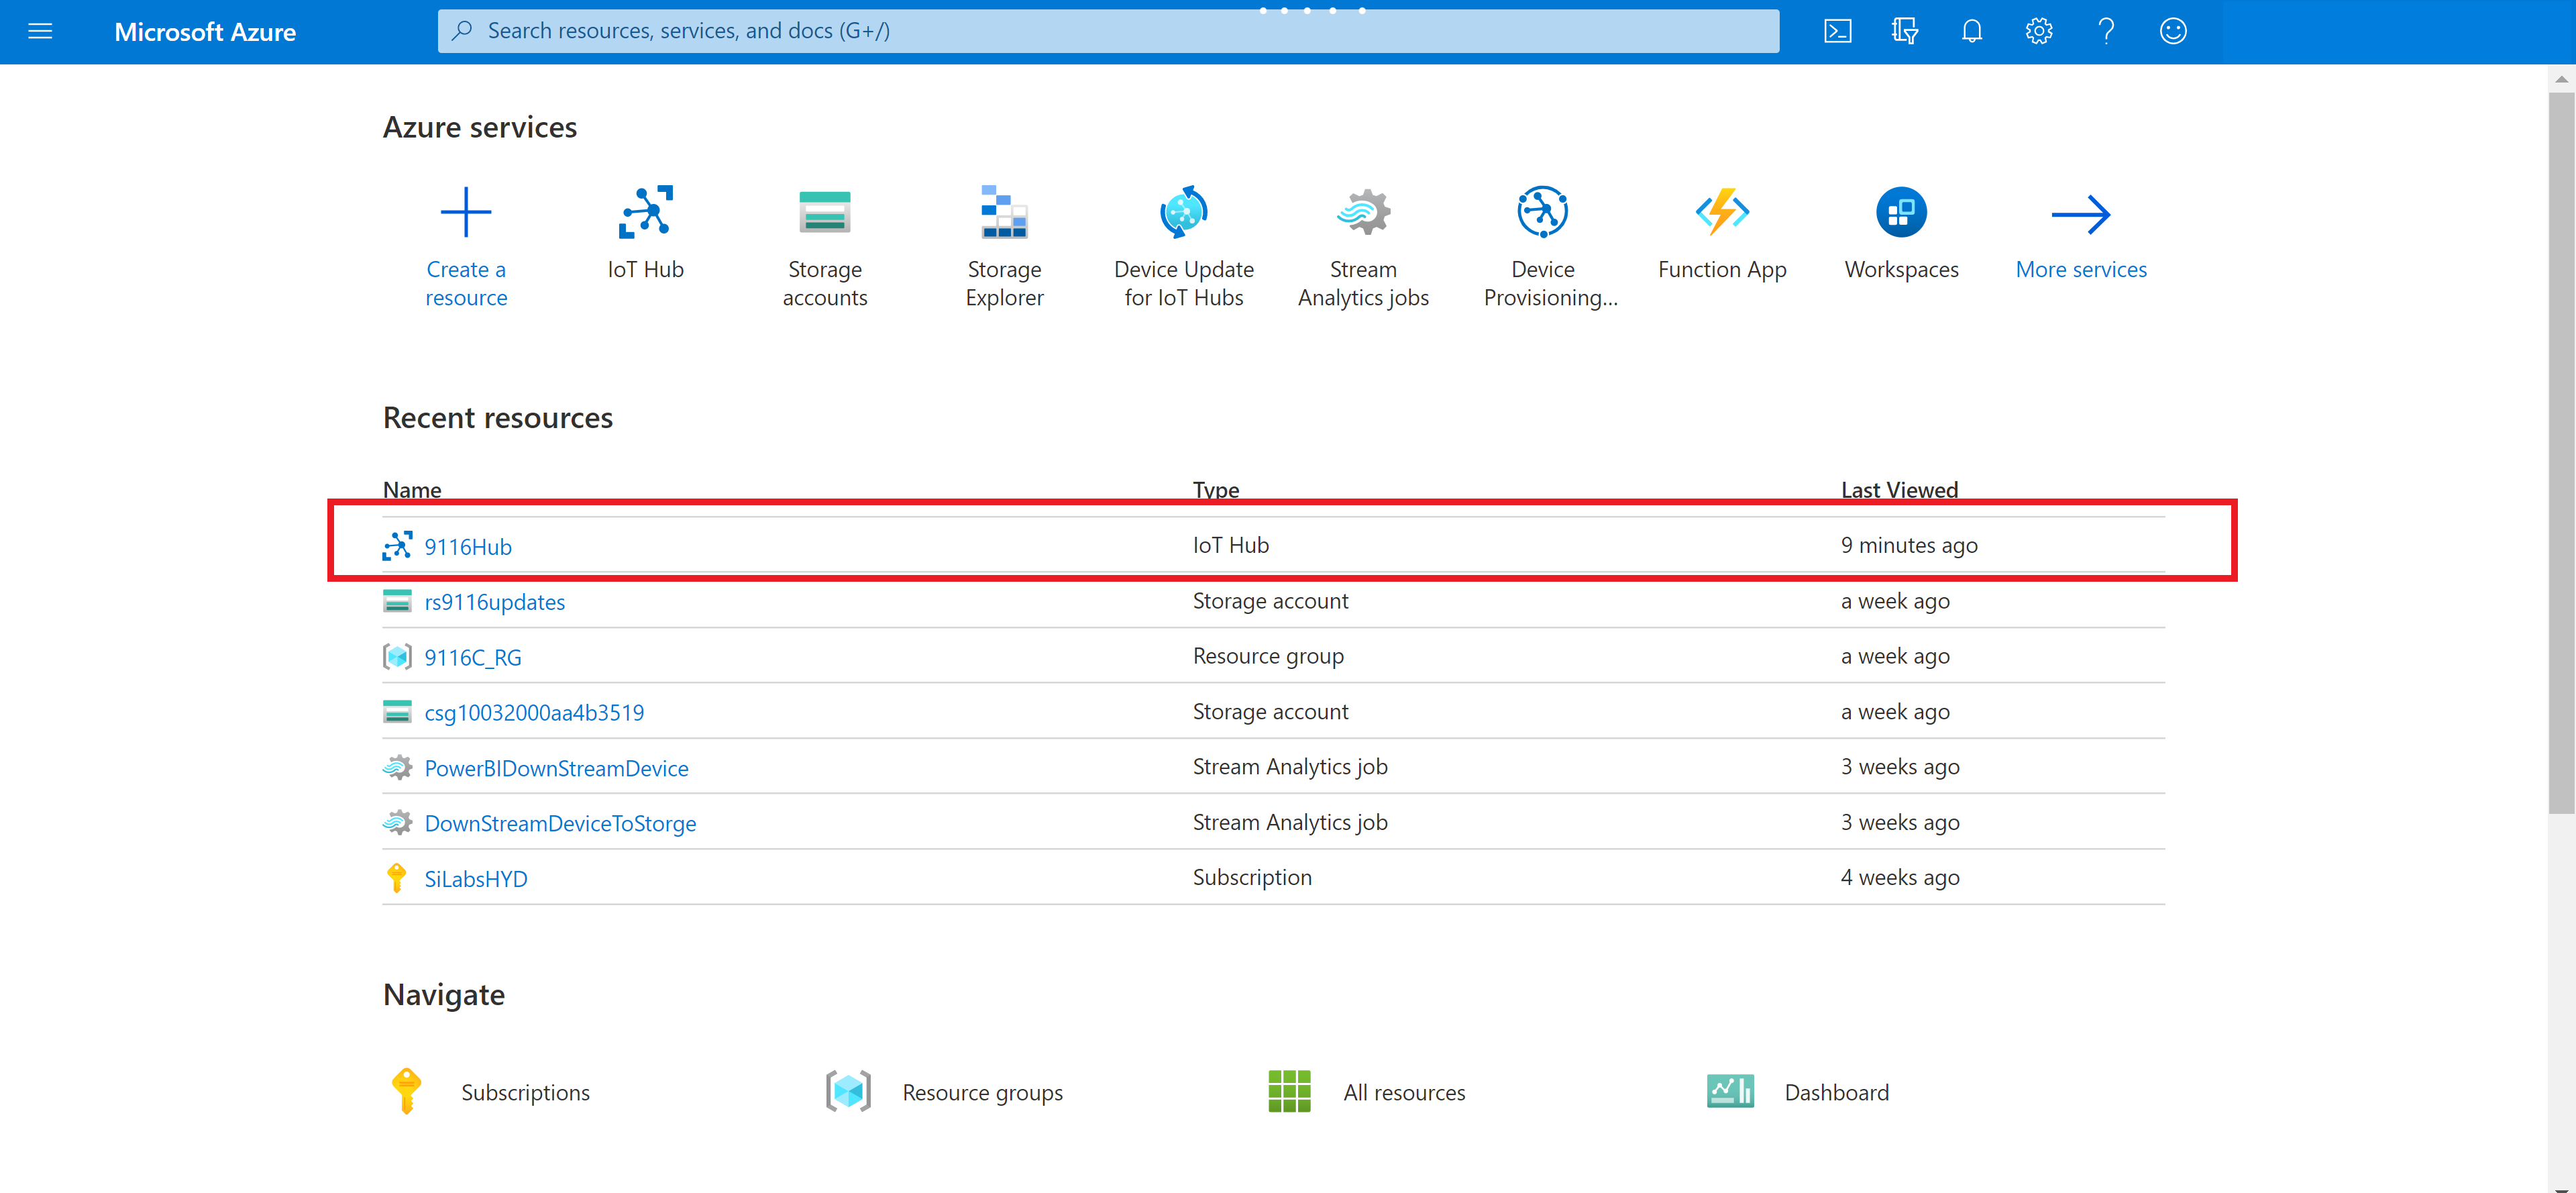Launch the Storage Explorer service icon
Screen dimensions: 2576x1193
point(1004,212)
